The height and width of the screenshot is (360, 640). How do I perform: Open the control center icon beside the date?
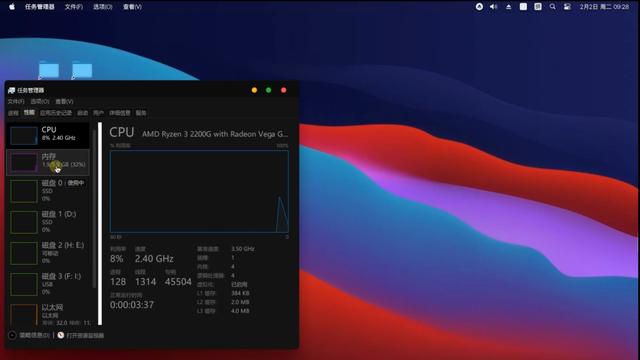567,7
